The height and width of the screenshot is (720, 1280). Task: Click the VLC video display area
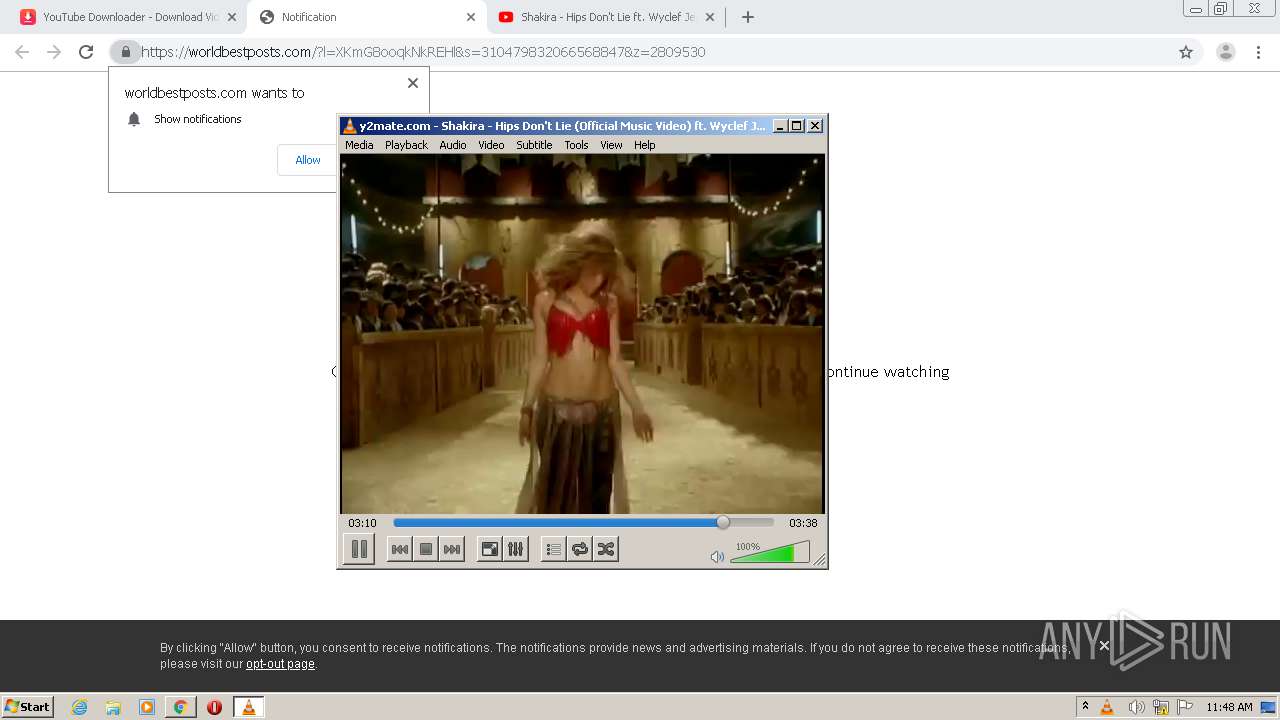[582, 333]
